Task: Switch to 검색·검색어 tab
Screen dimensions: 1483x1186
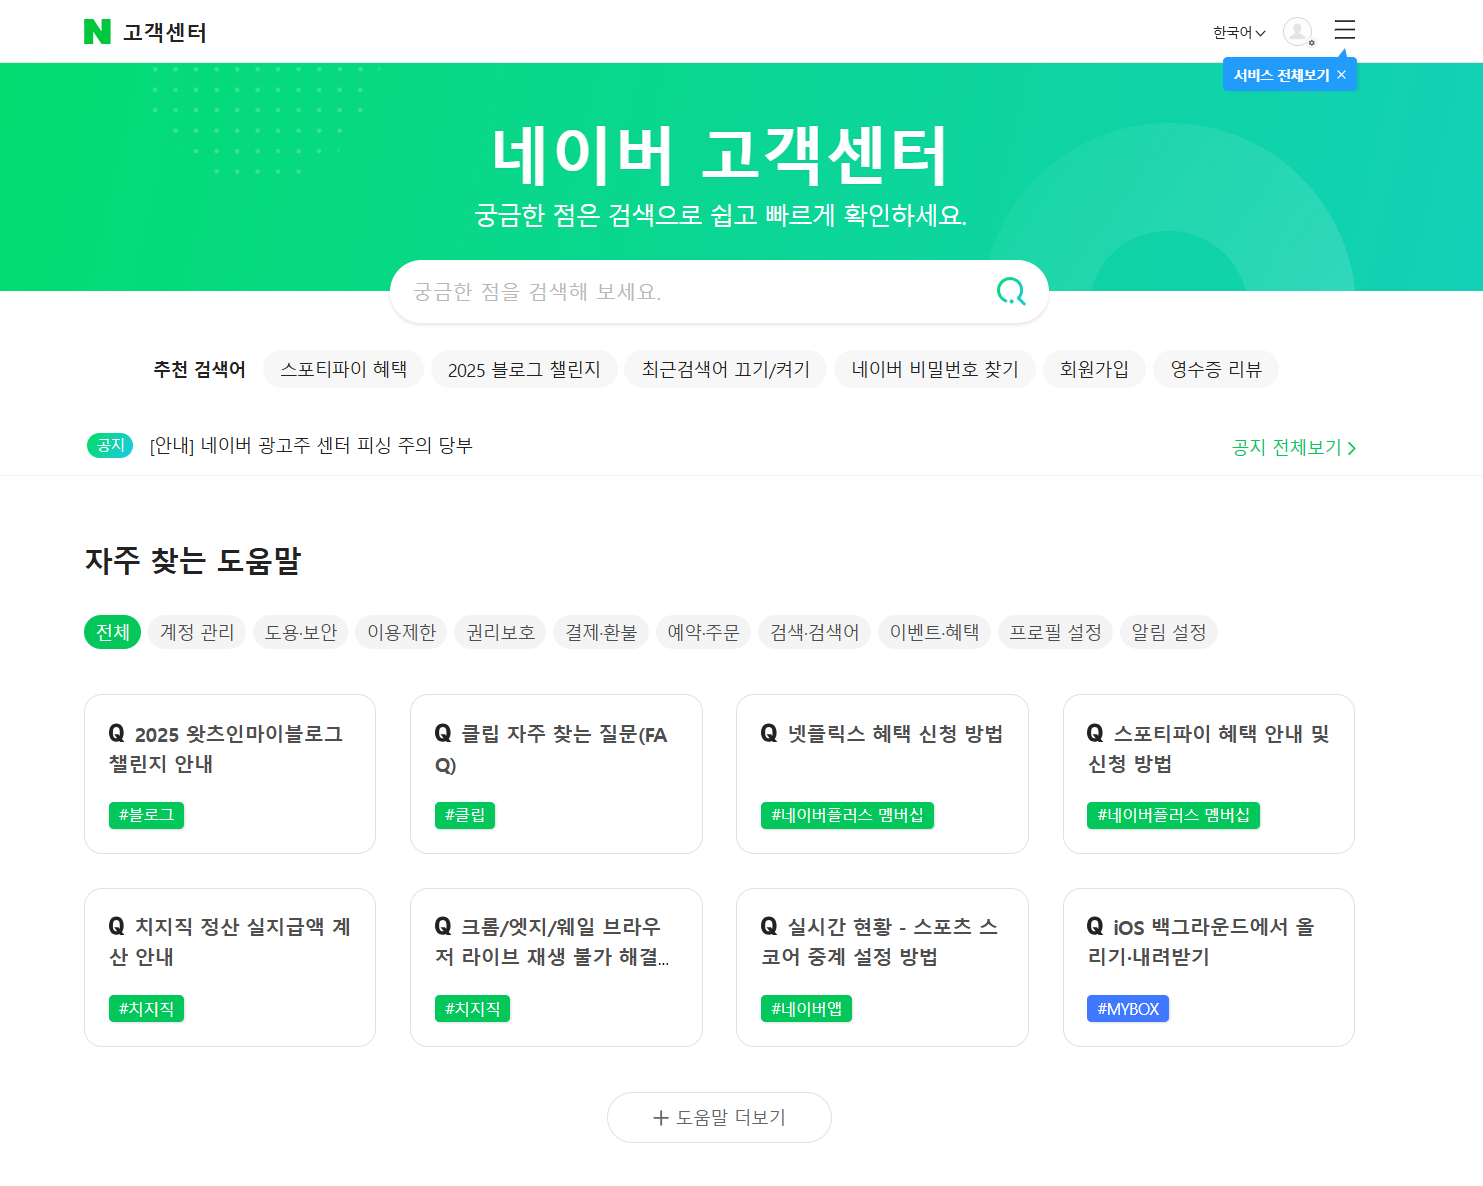Action: (815, 632)
